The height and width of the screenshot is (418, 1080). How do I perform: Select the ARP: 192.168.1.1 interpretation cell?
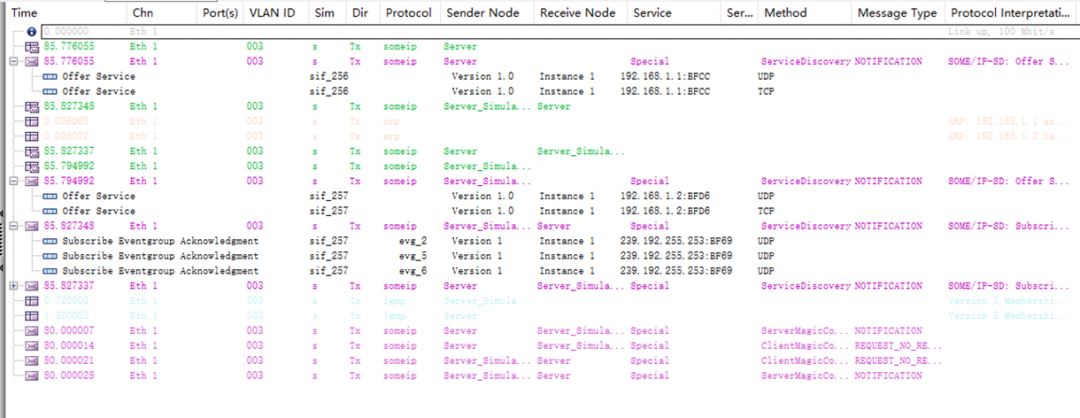(x=1008, y=121)
